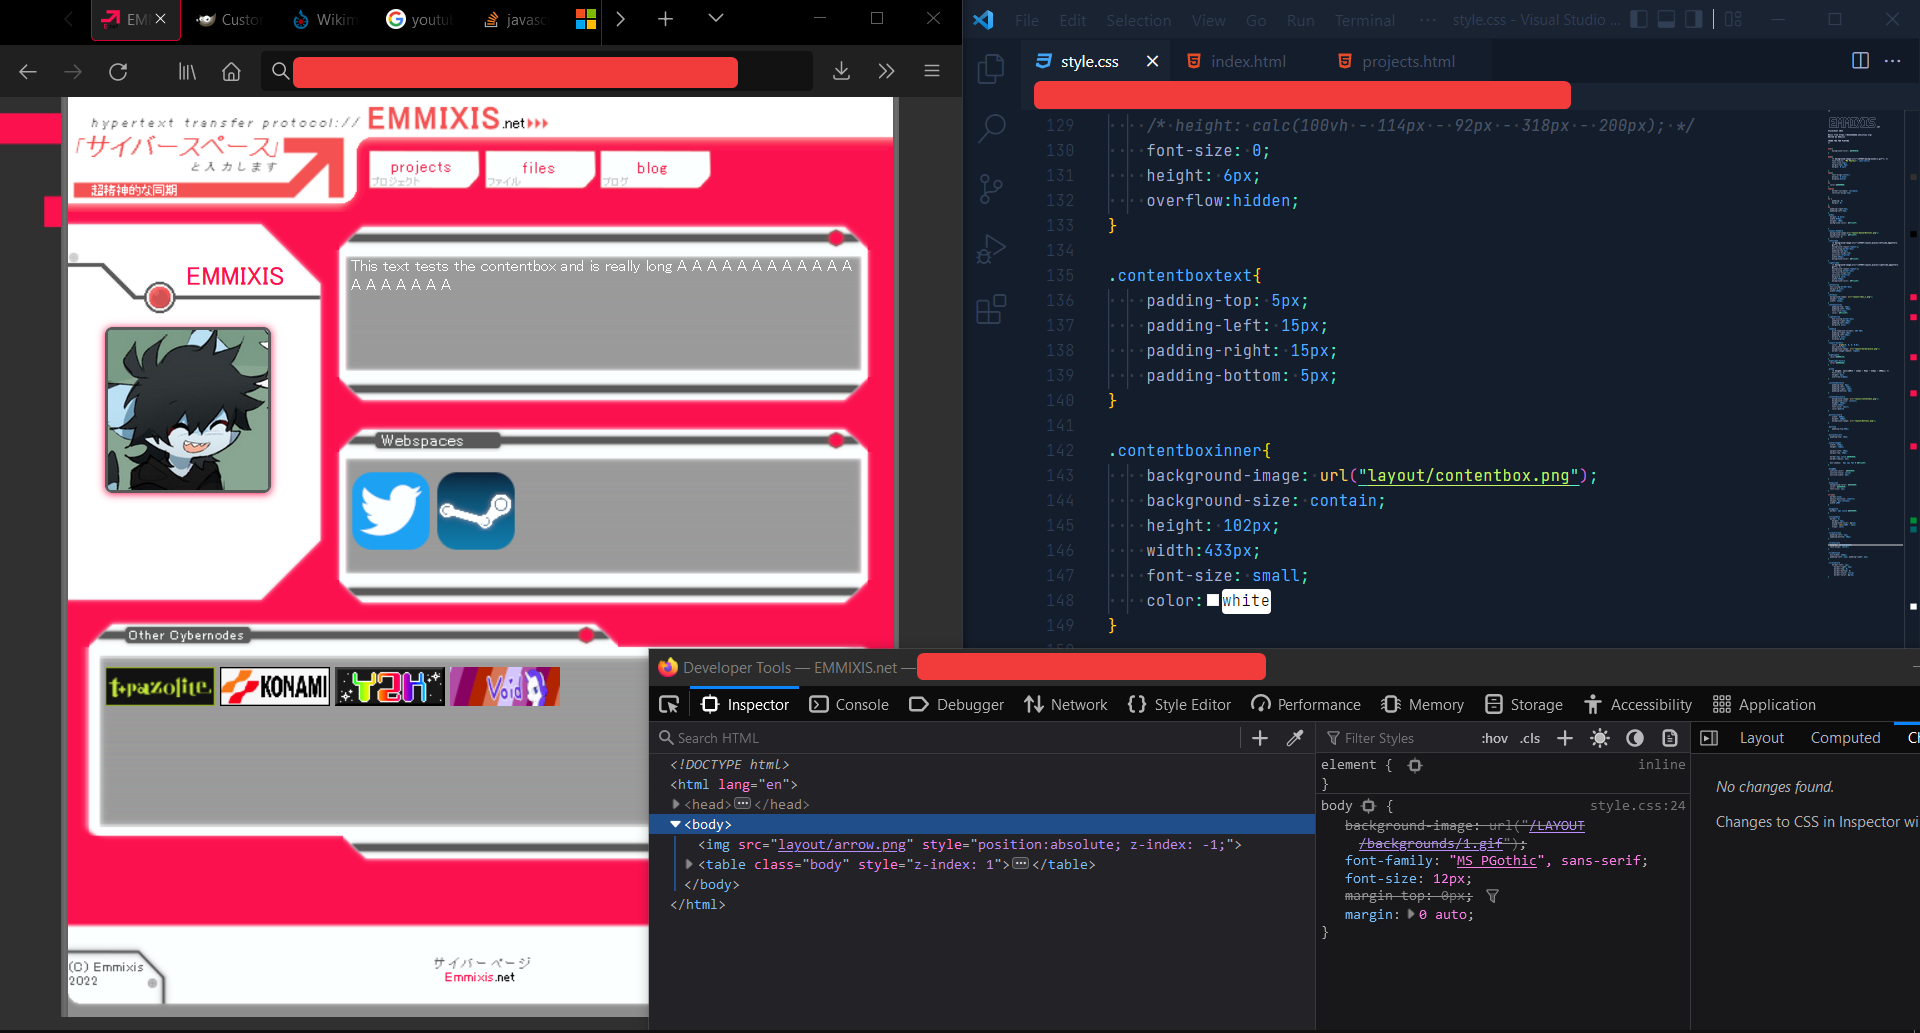Screen dimensions: 1920x1033
Task: Open the blog page button
Action: 653,168
